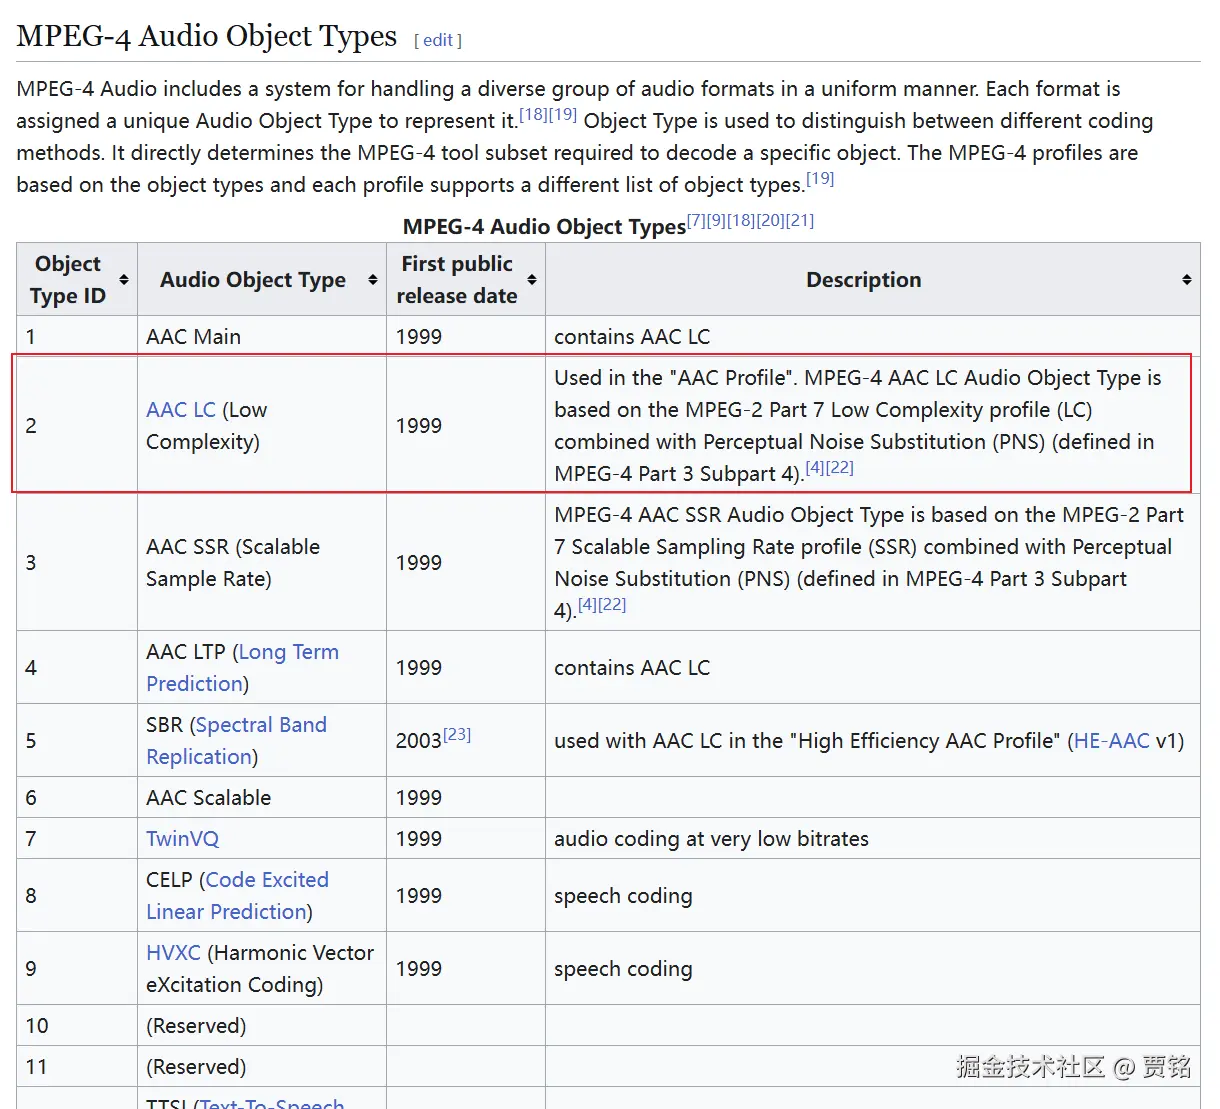Screen dimensions: 1220x1109
Task: Open citation [18] in the intro paragraph
Action: [533, 114]
